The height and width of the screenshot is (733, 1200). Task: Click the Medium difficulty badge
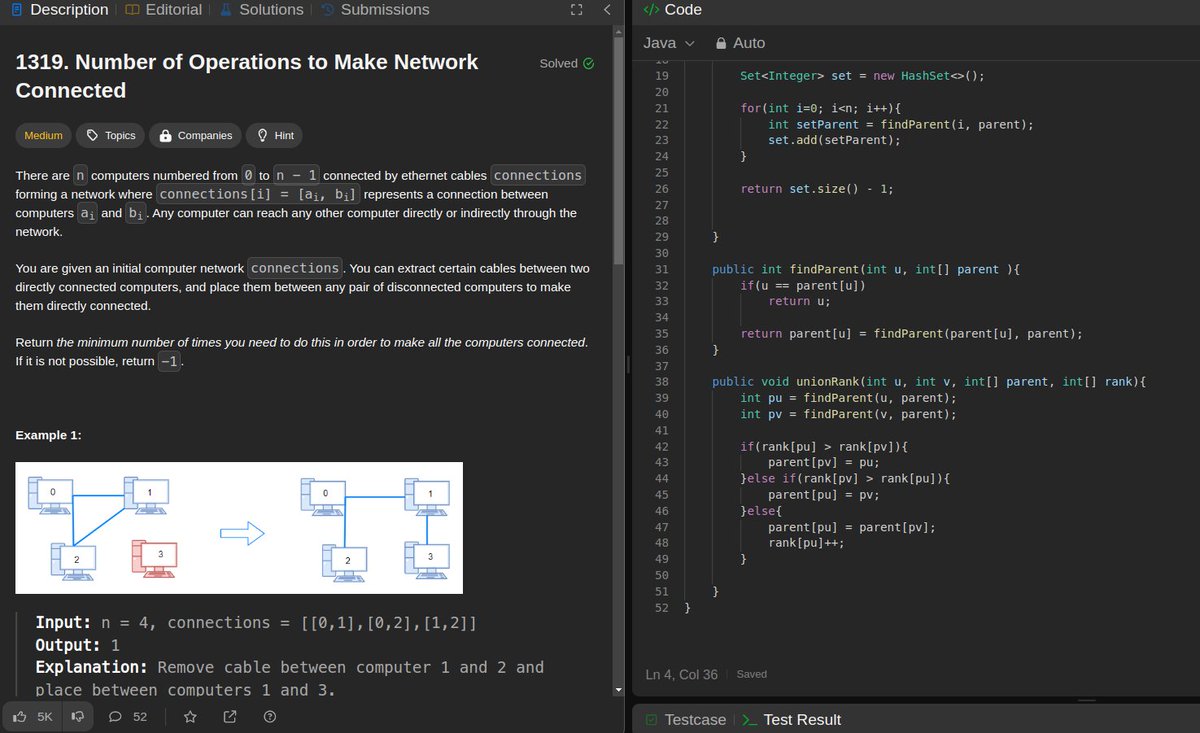(x=42, y=135)
